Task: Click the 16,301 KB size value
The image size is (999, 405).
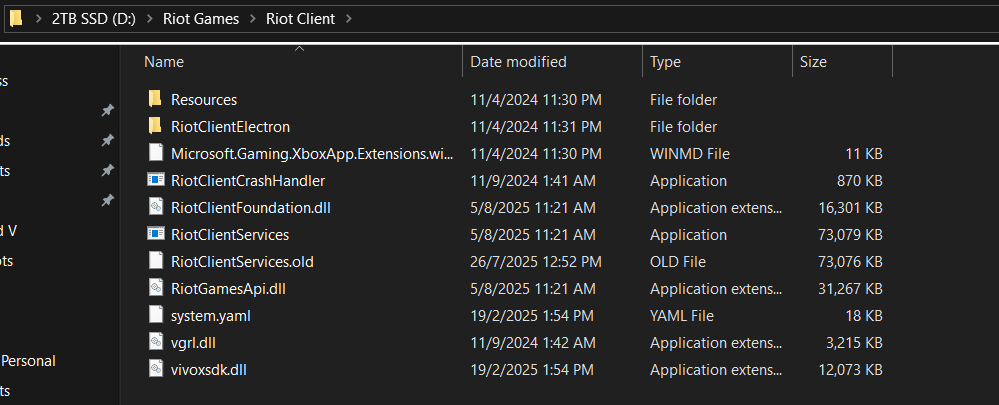Action: (850, 208)
